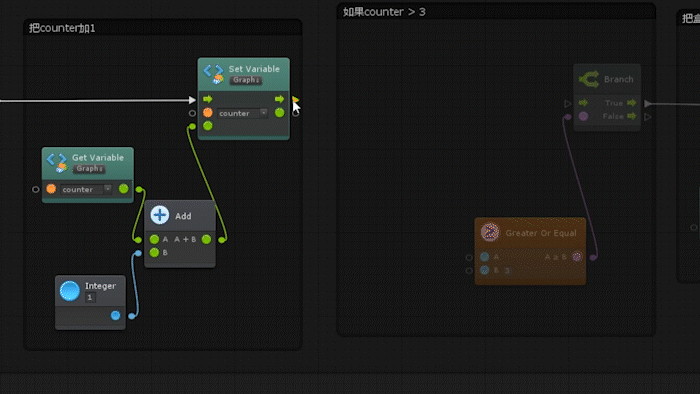This screenshot has height=394, width=700.
Task: Open counter name dropdown on Set Variable
Action: coord(243,113)
